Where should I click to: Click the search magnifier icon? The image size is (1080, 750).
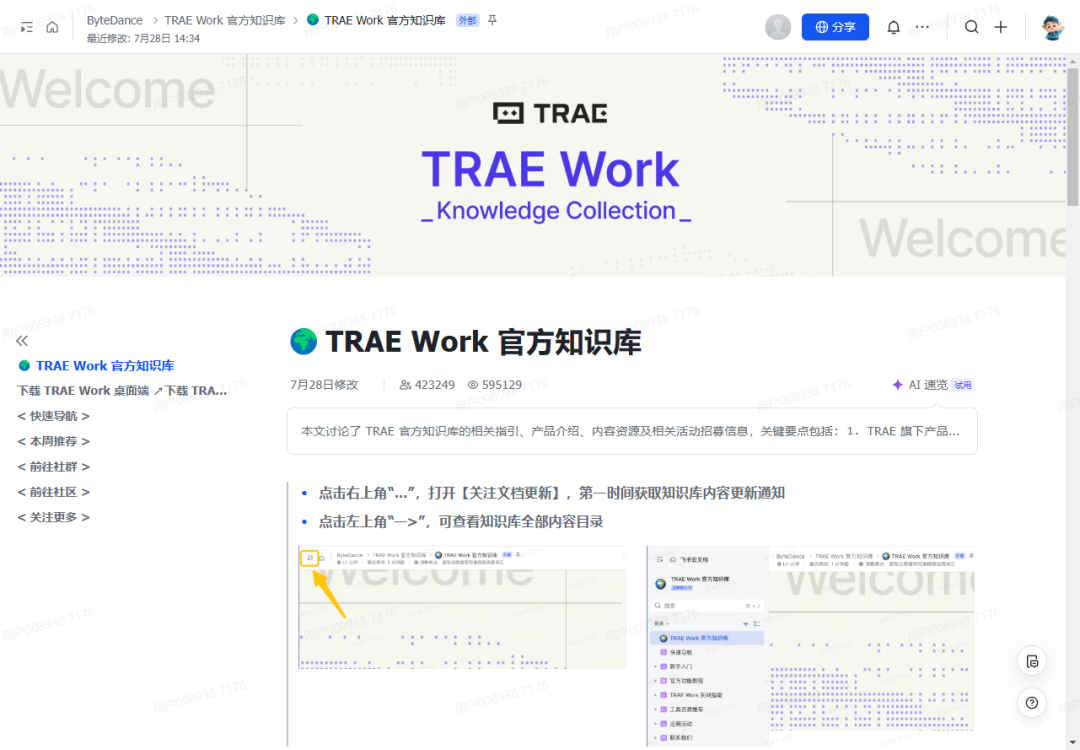tap(971, 27)
